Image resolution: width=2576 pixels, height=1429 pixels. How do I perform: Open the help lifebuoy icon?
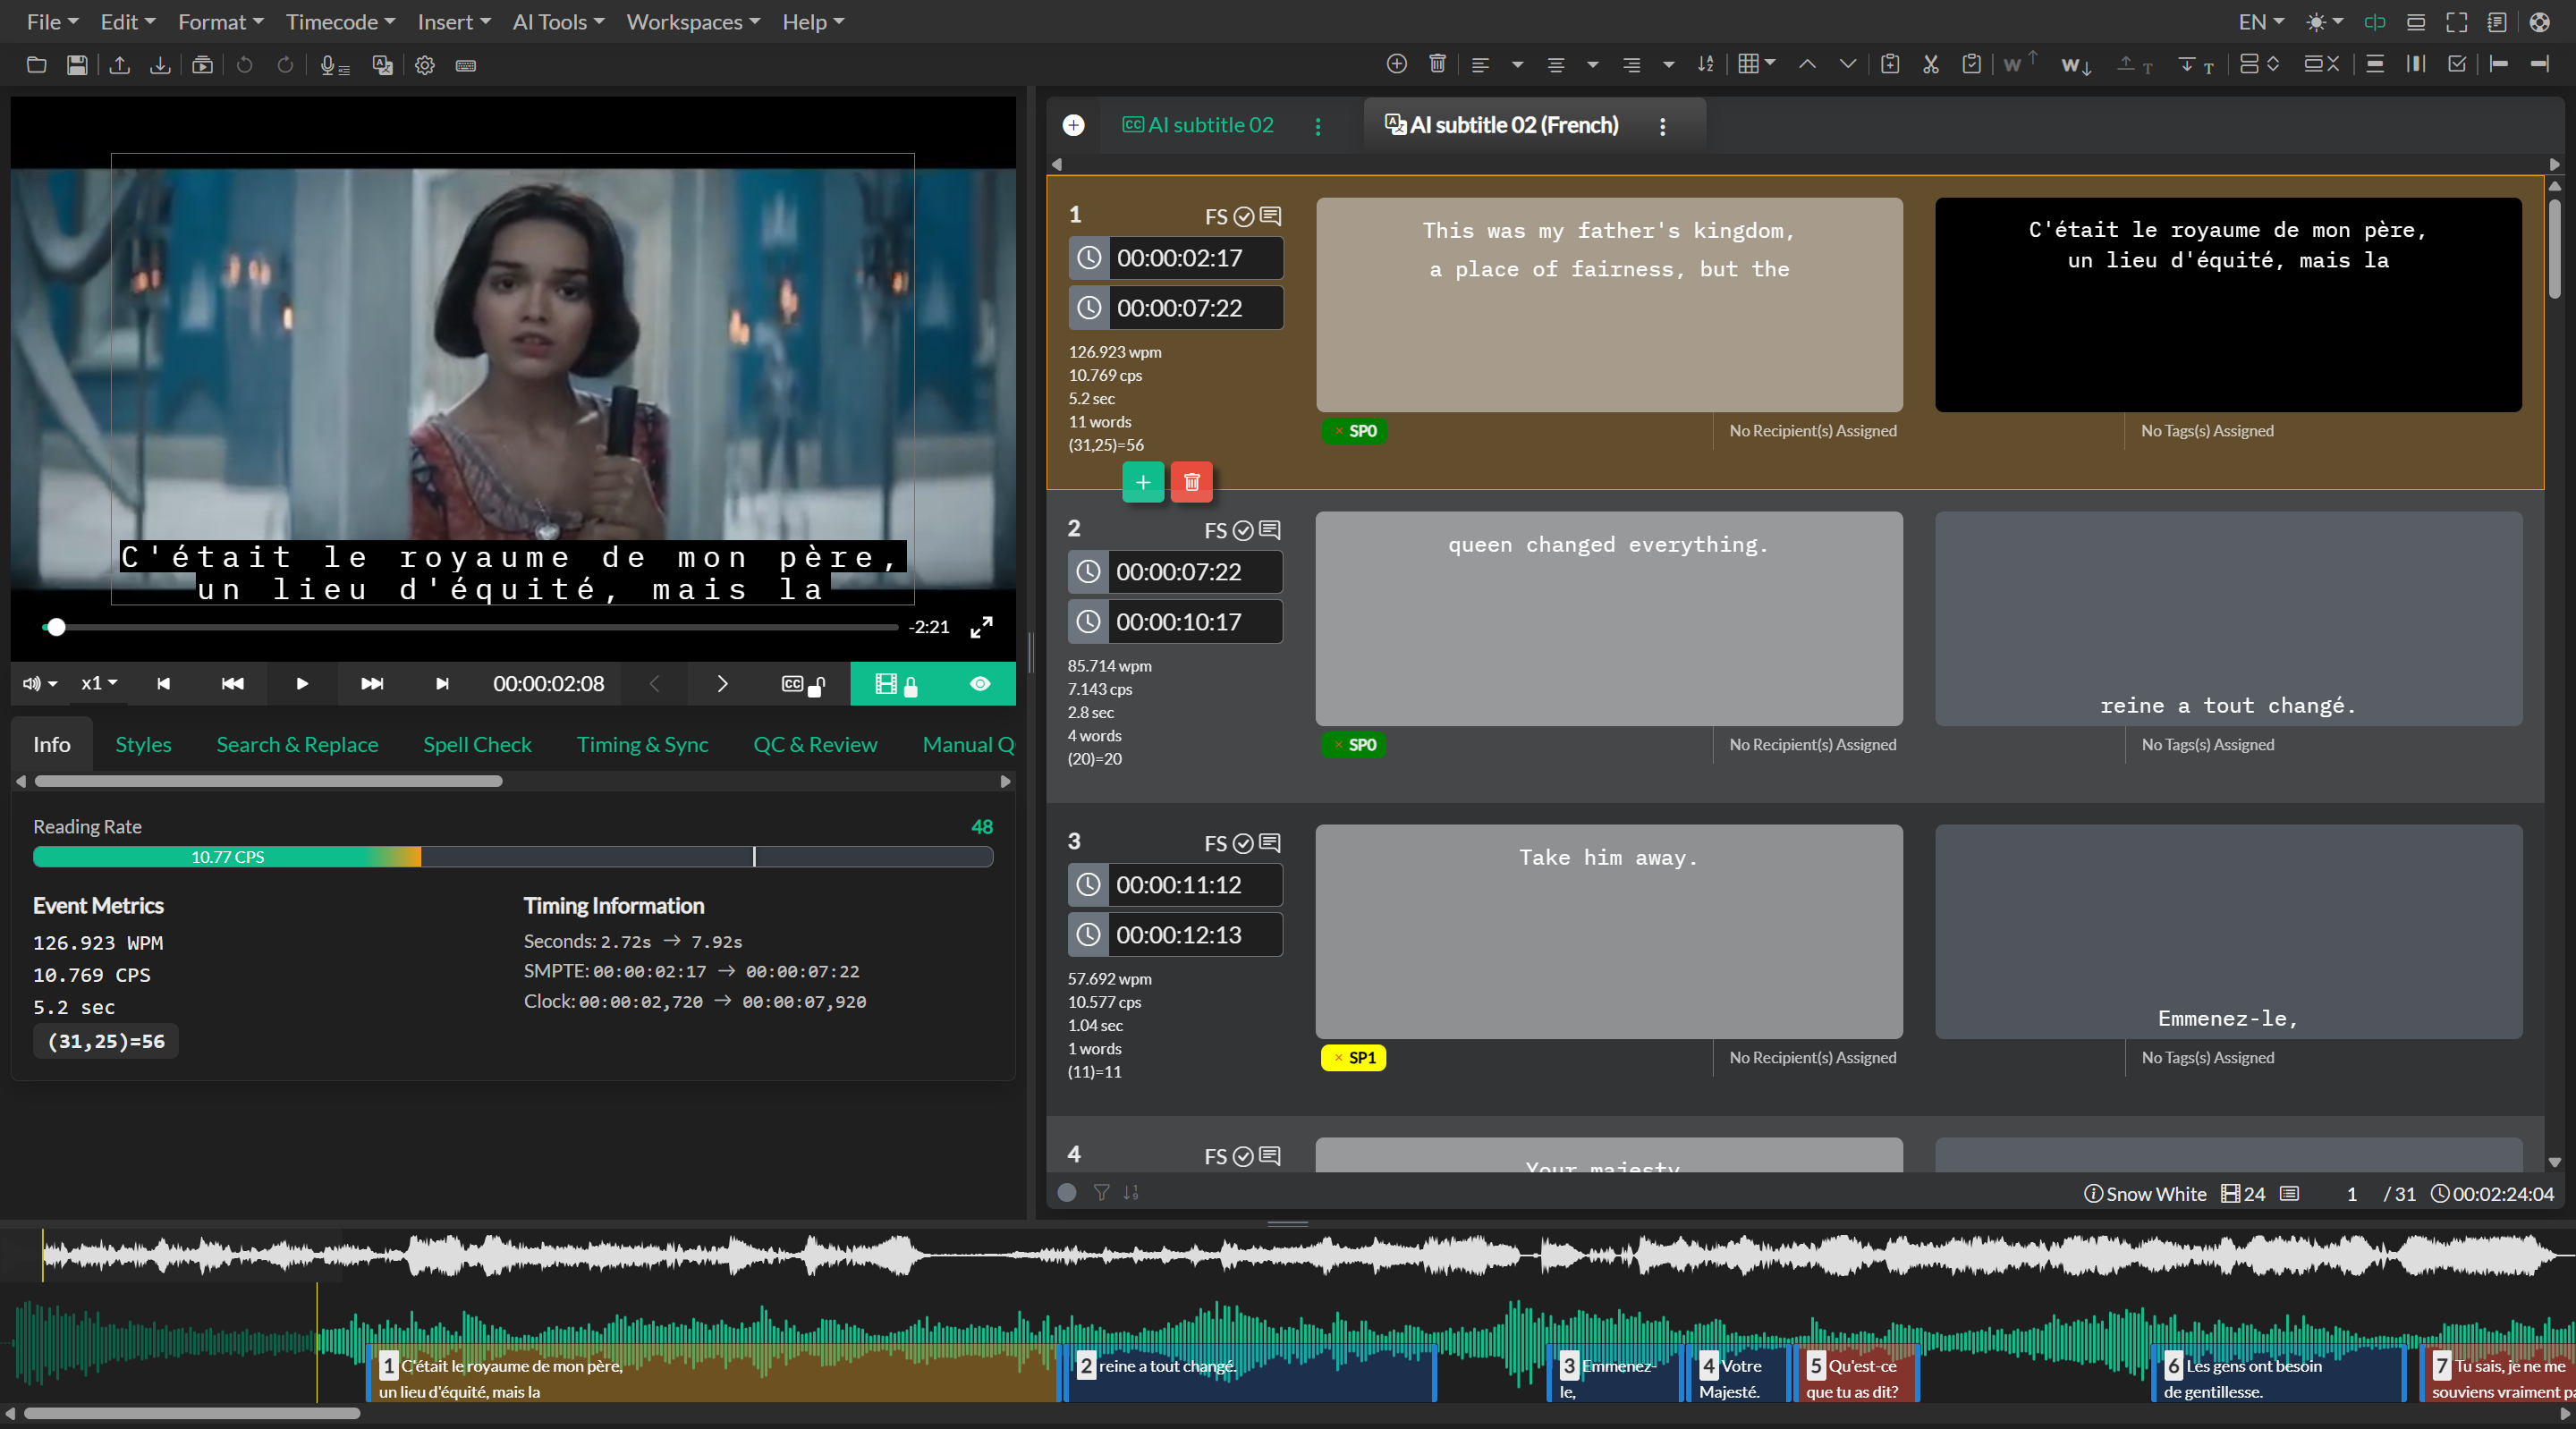[2539, 22]
